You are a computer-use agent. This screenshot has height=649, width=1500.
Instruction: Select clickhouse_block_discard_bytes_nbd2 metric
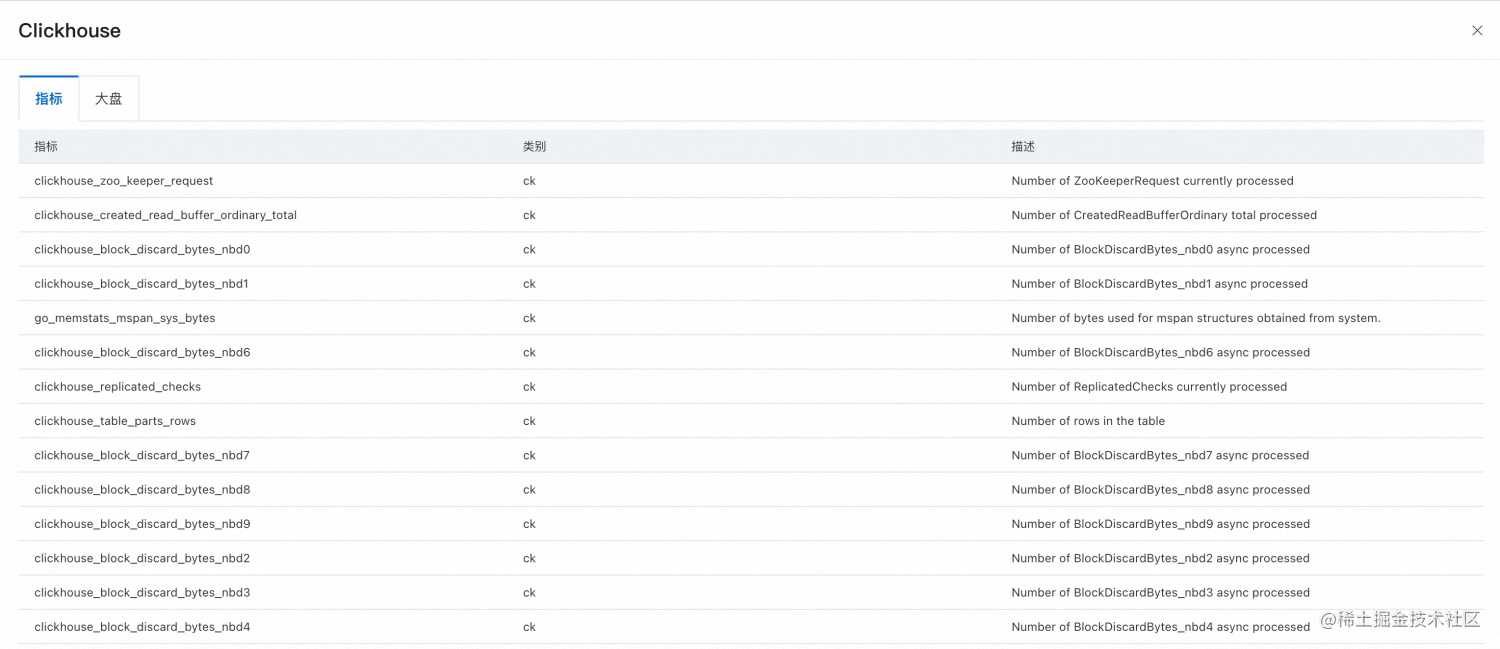pos(142,558)
